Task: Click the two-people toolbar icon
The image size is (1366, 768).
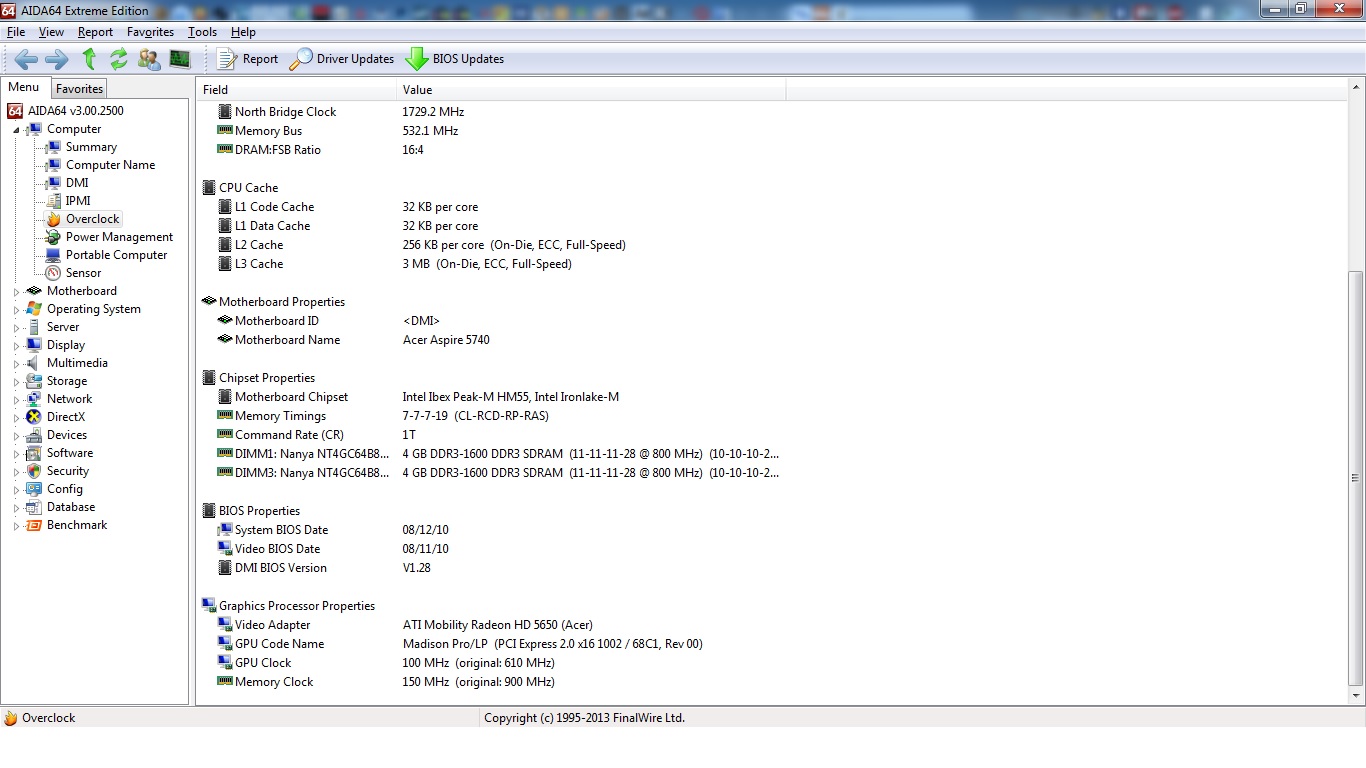Action: coord(149,59)
